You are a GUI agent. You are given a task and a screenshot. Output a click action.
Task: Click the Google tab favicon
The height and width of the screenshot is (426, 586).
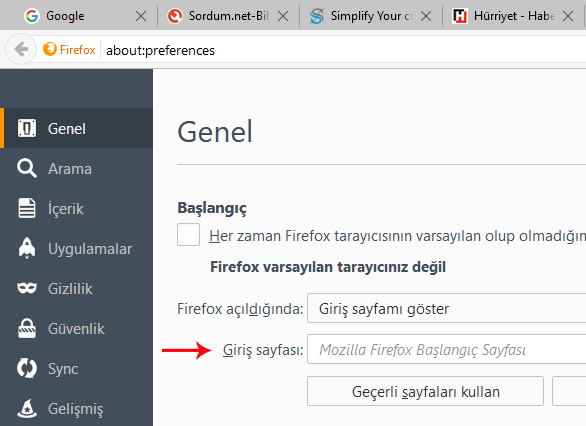32,16
